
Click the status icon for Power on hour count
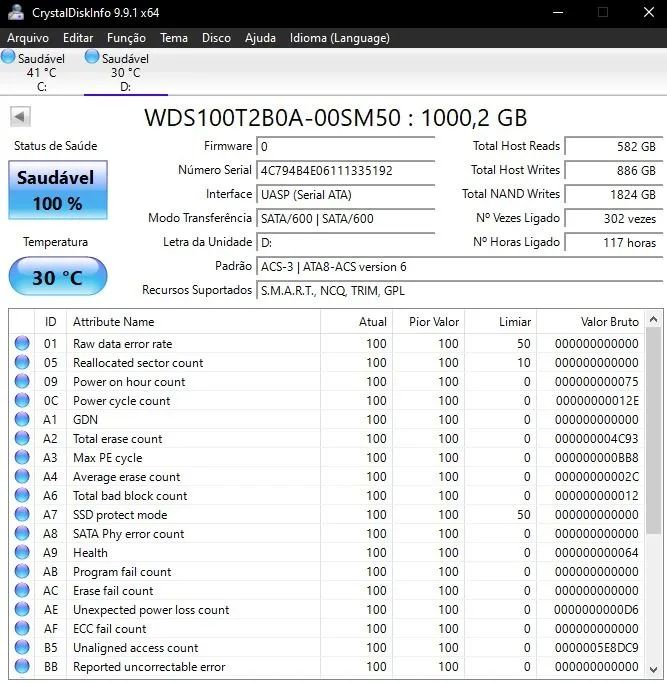[22, 381]
